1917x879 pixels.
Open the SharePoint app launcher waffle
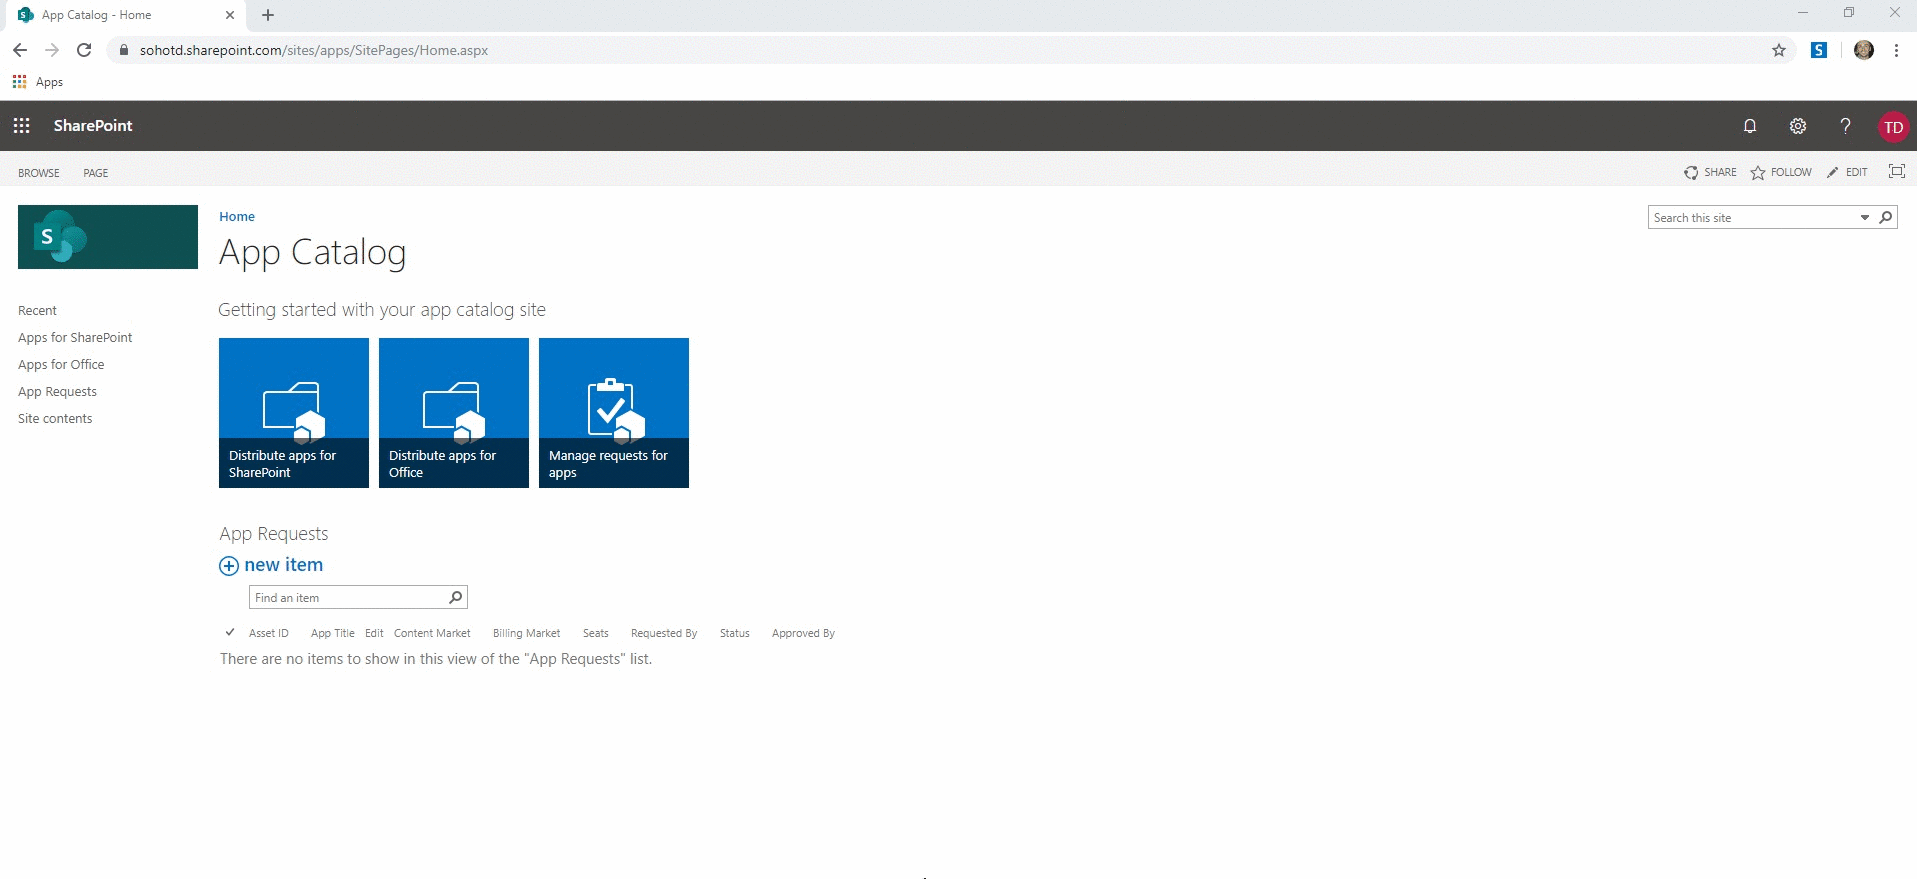click(21, 126)
